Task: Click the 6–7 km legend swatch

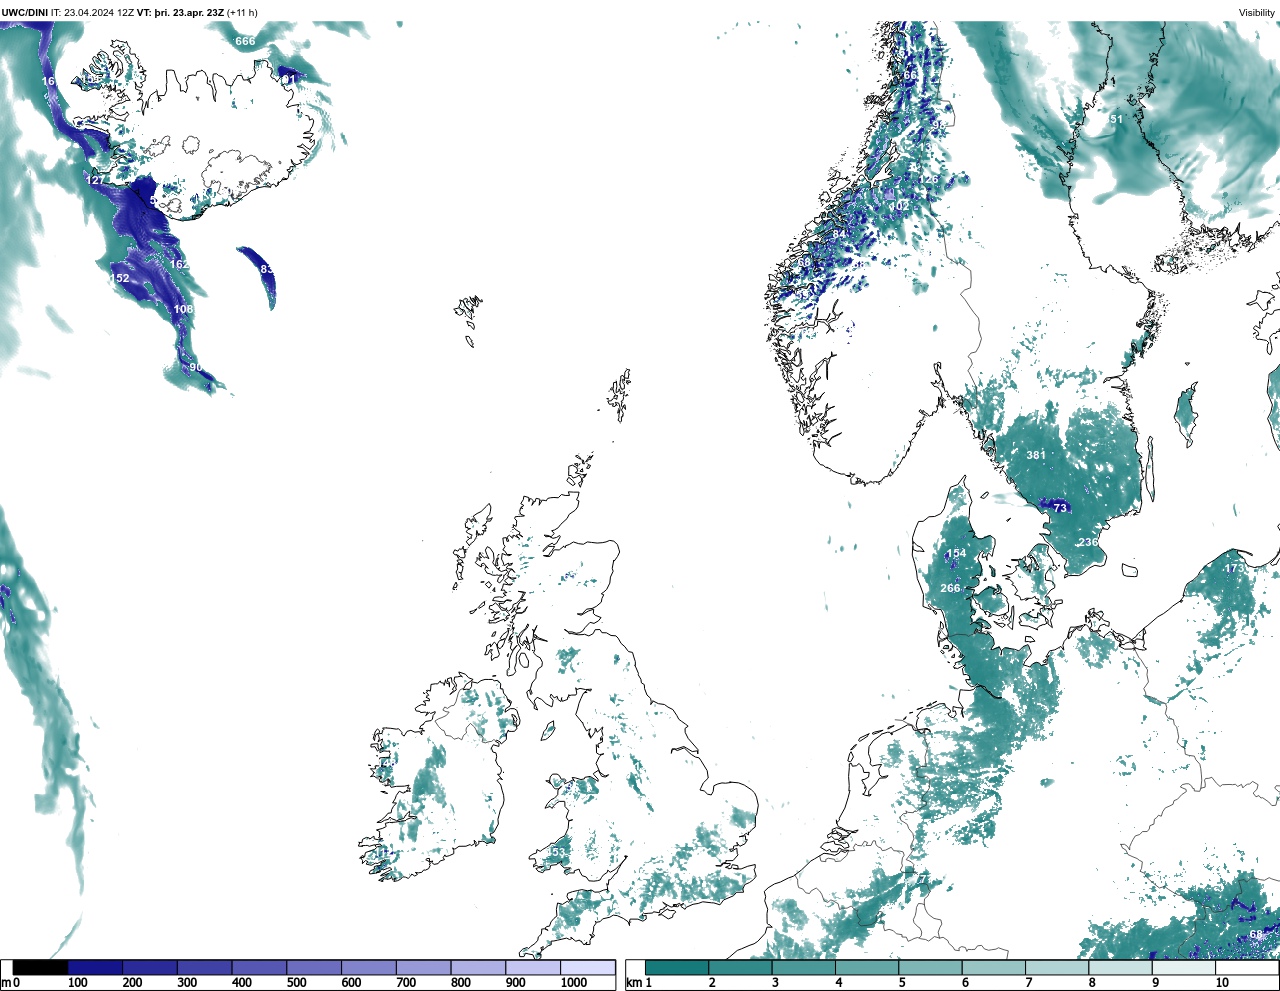Action: 994,967
